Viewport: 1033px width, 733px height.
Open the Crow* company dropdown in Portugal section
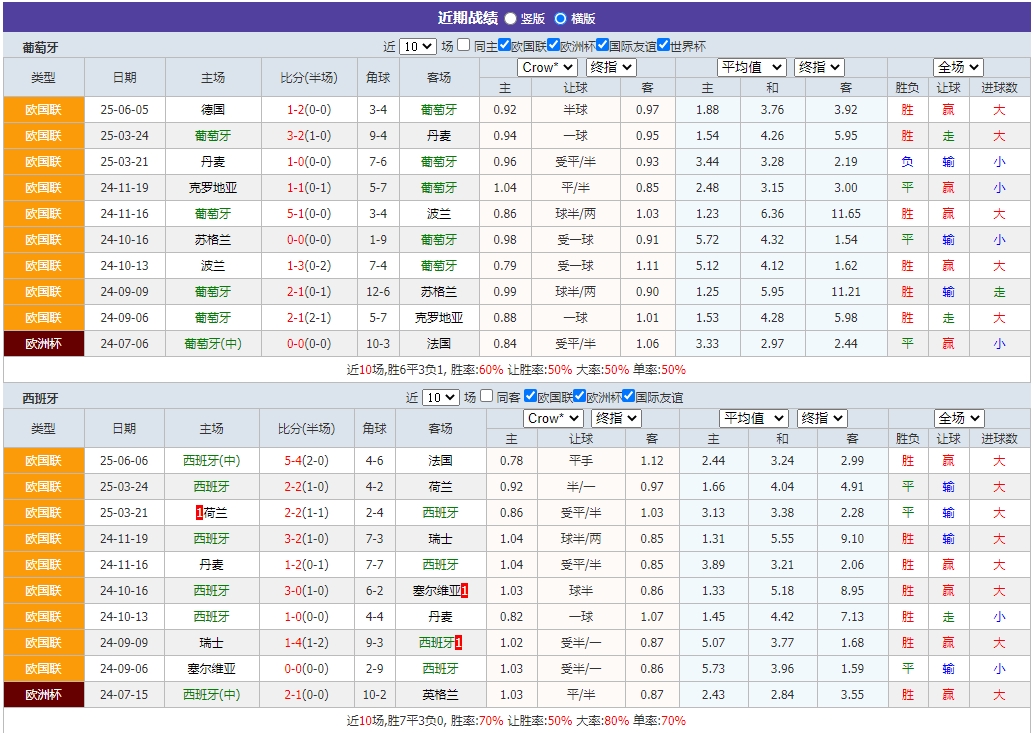(547, 67)
